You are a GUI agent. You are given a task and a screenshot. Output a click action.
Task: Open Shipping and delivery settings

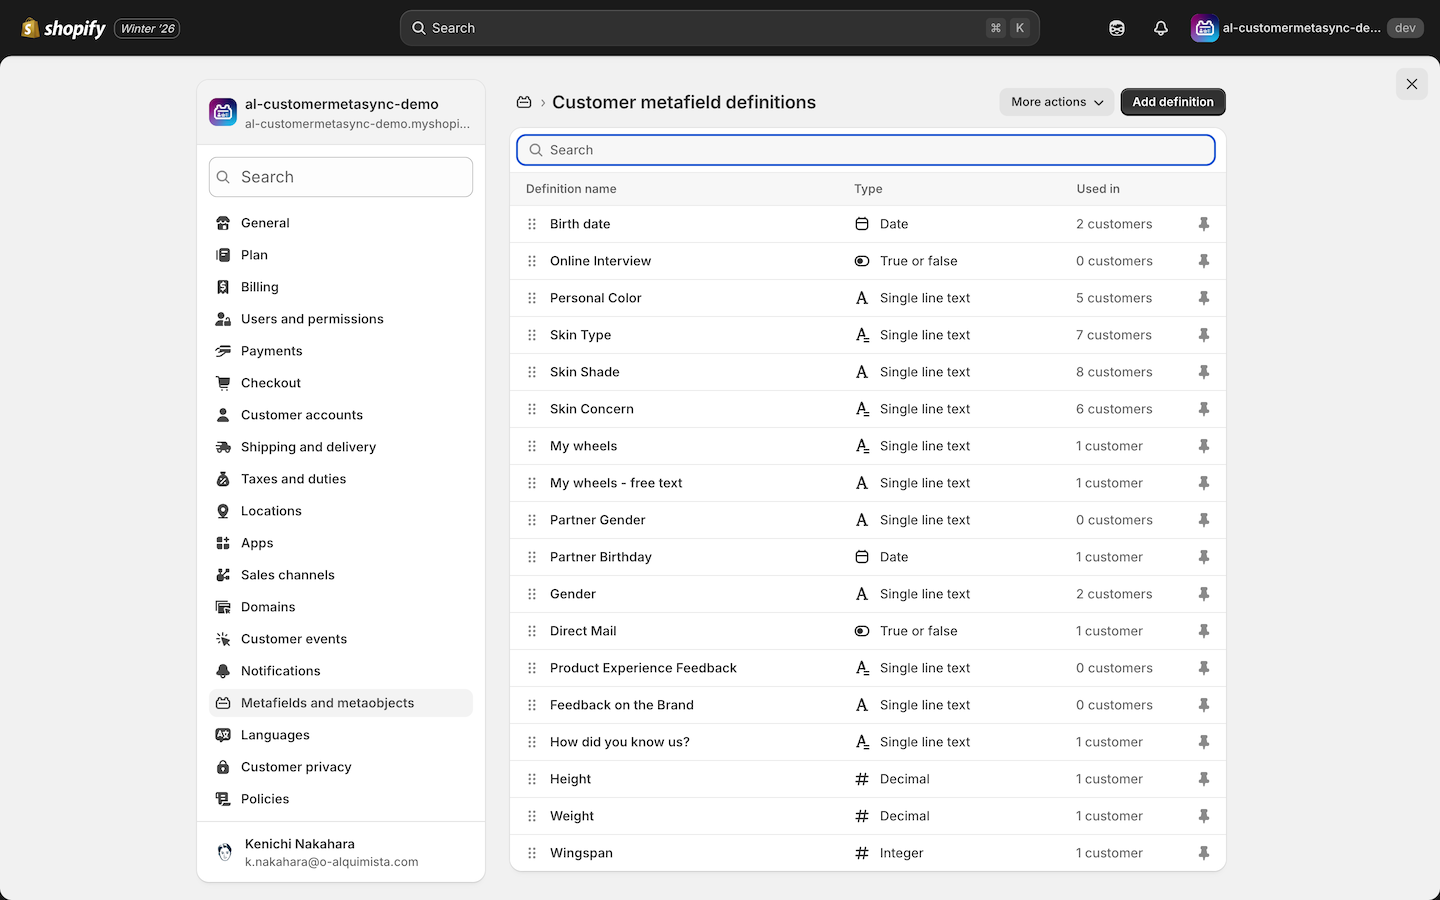pyautogui.click(x=308, y=446)
